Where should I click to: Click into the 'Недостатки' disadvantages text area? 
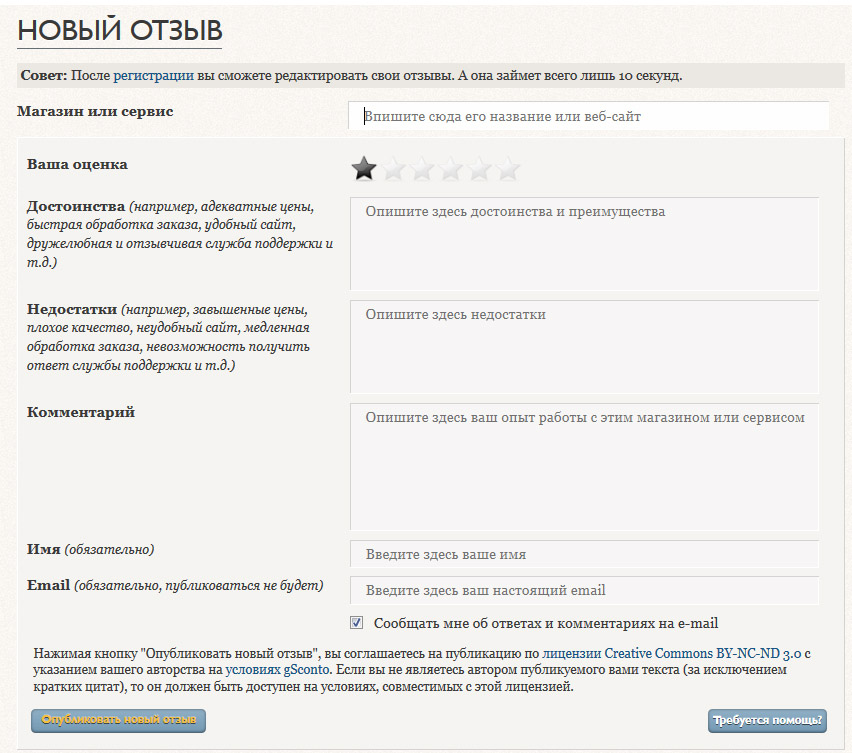tap(584, 347)
